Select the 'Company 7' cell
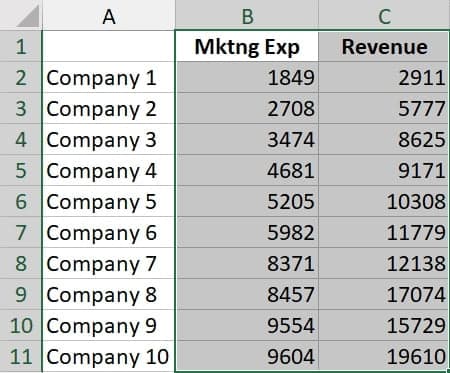This screenshot has height=373, width=450. point(109,263)
